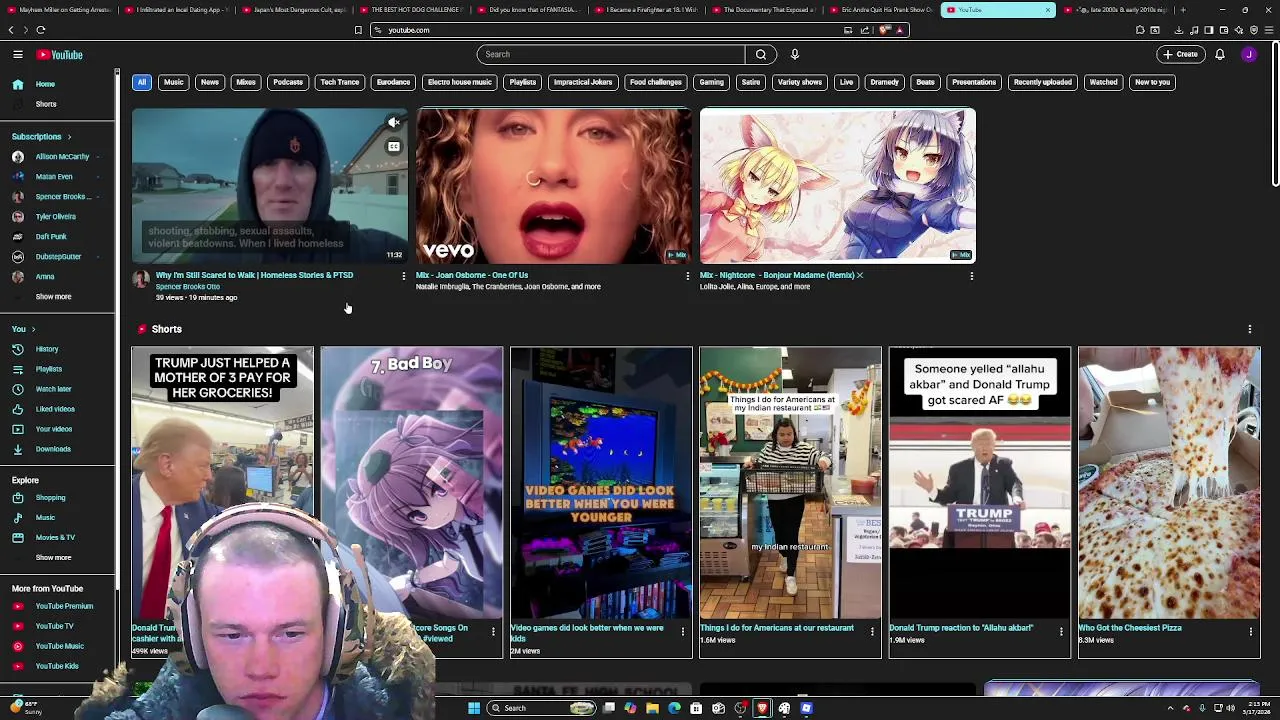Open Brave browser taskbar icon

pyautogui.click(x=762, y=708)
